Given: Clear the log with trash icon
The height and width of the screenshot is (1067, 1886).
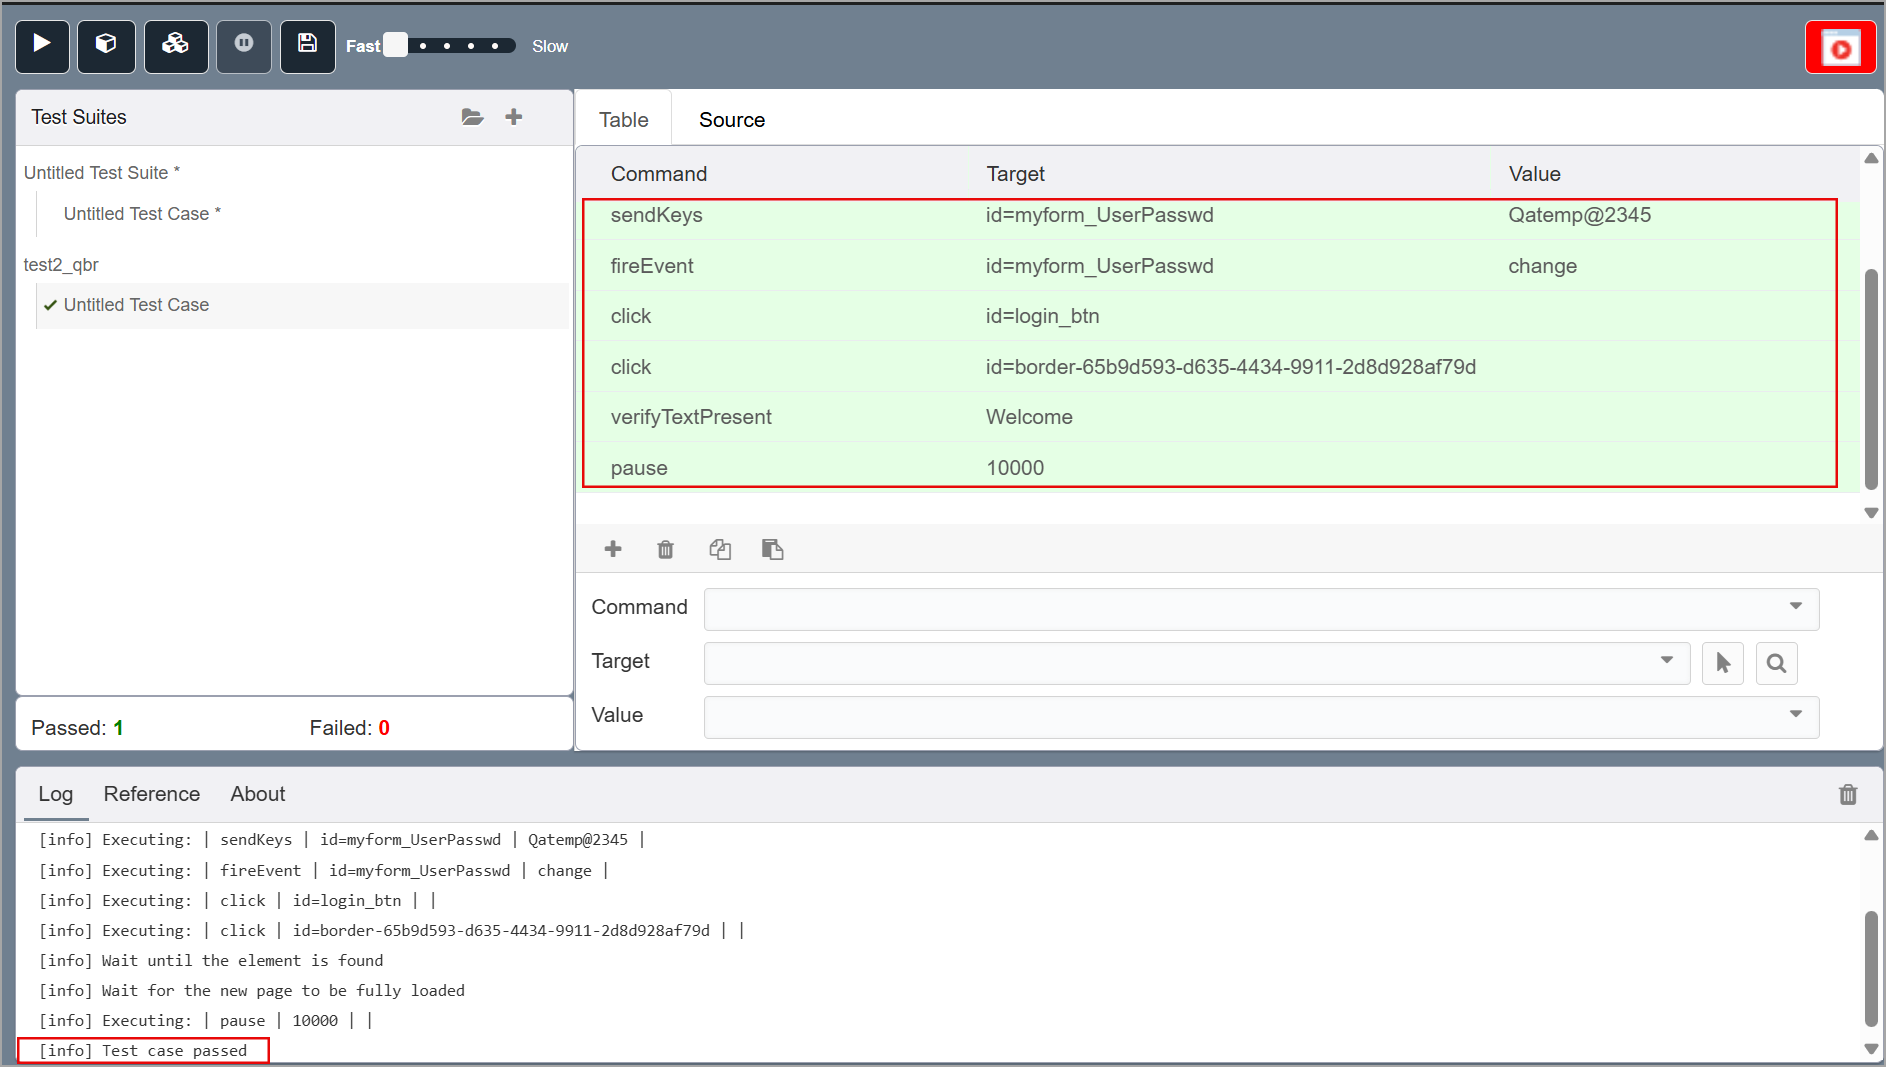Looking at the screenshot, I should pyautogui.click(x=1848, y=795).
